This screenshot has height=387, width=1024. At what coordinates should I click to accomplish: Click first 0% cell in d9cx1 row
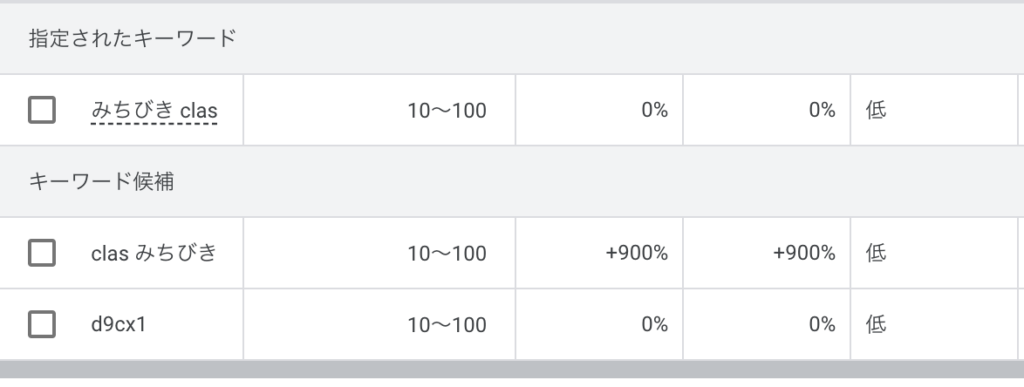pyautogui.click(x=654, y=324)
